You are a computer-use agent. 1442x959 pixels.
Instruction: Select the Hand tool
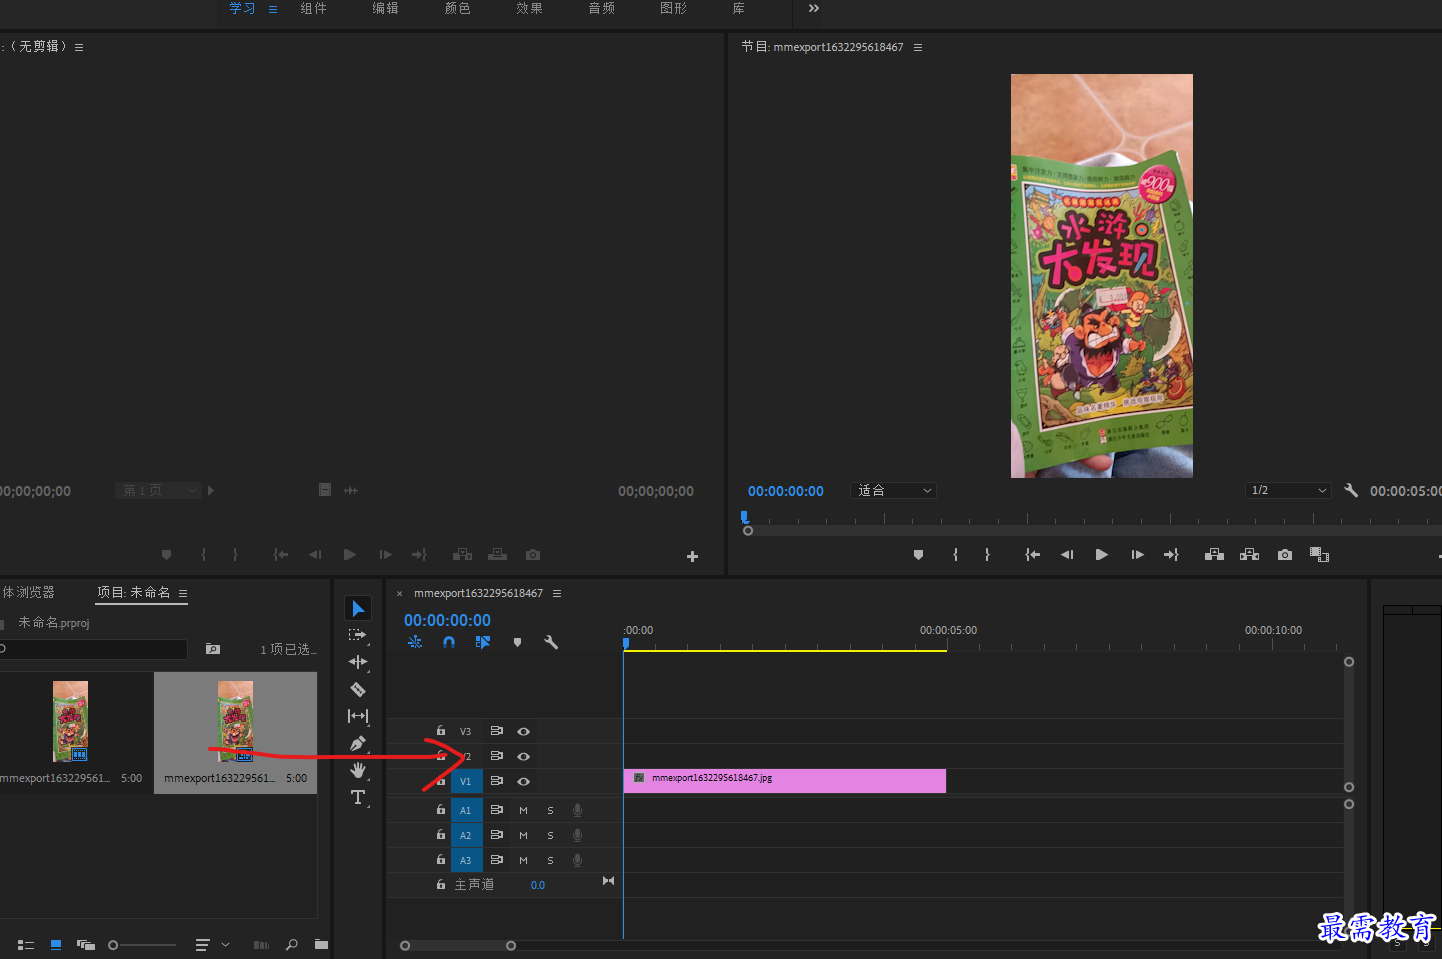pyautogui.click(x=358, y=770)
